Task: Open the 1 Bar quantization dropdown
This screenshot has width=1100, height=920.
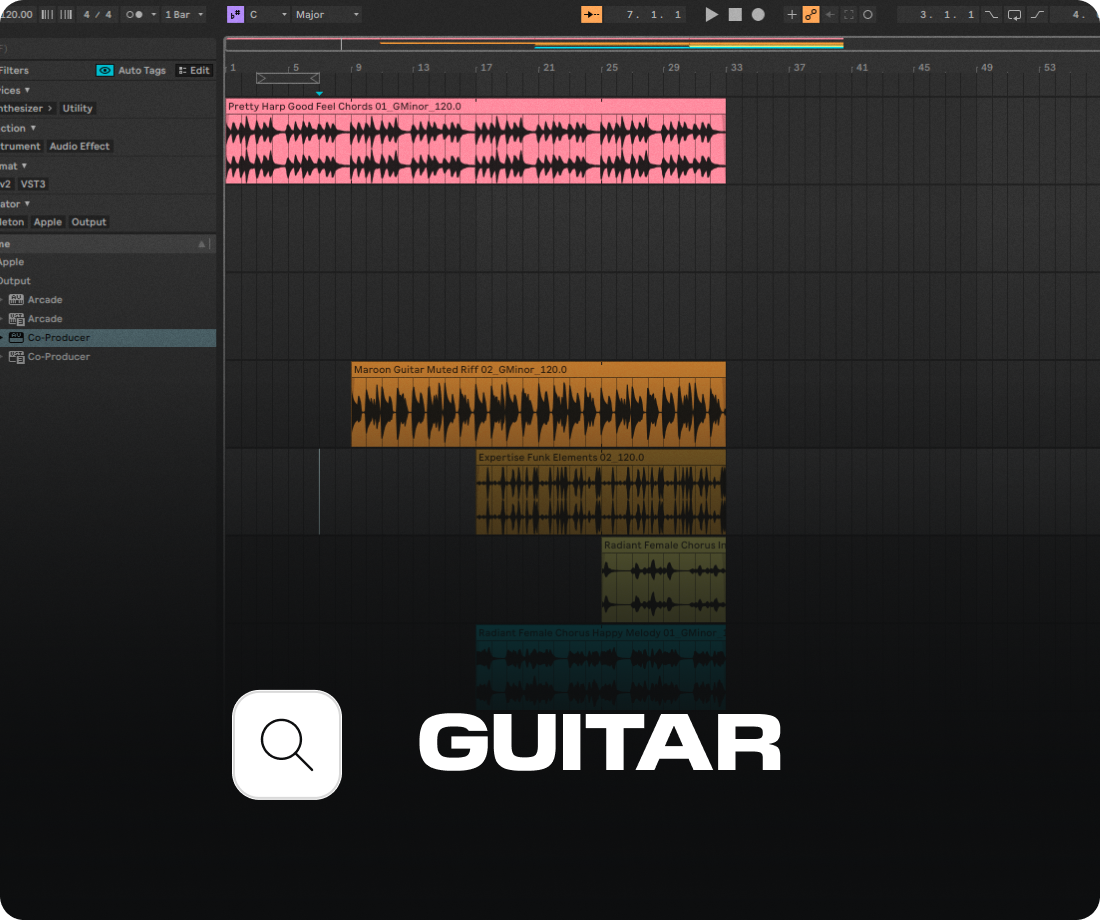Action: 182,14
